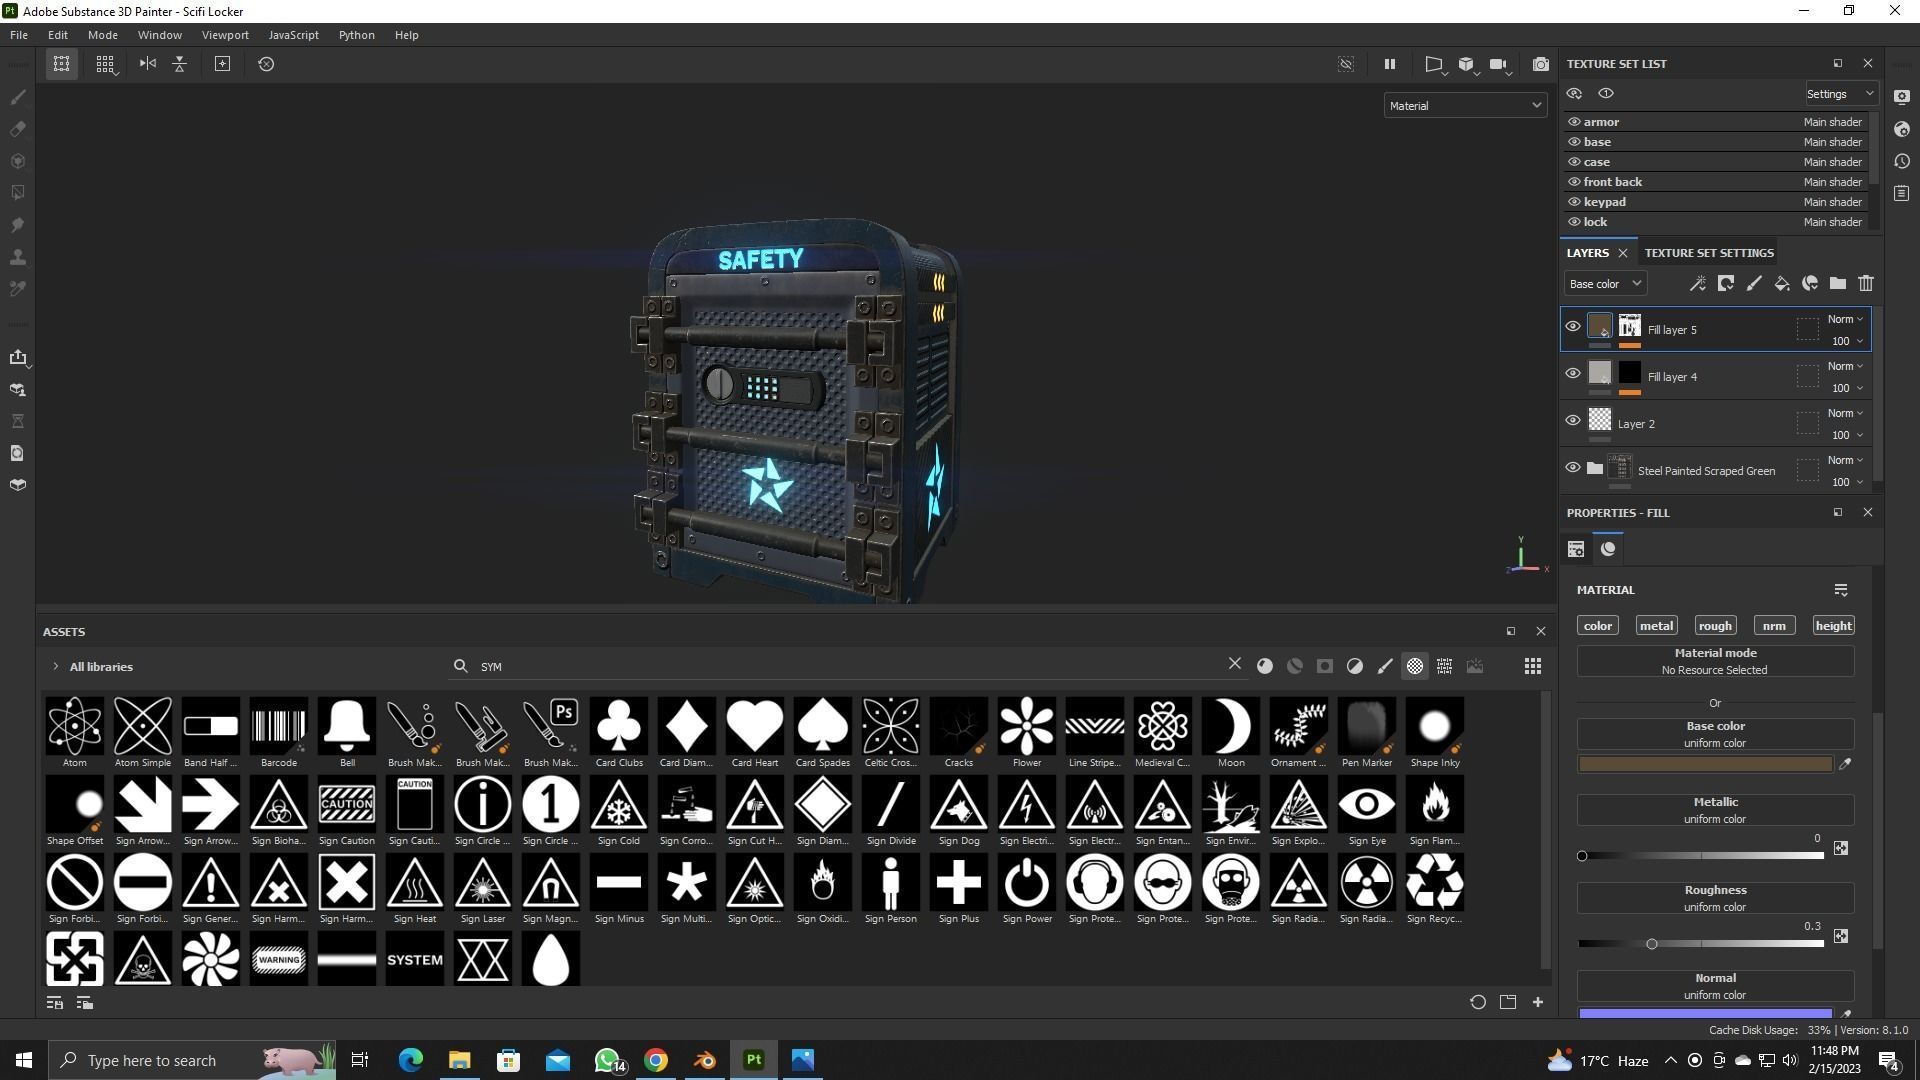Click the rough channel button
1920x1080 pixels.
[1715, 625]
